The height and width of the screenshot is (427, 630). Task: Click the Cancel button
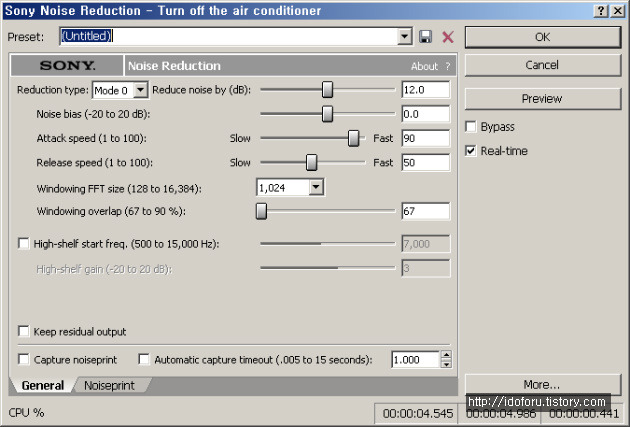pos(543,65)
